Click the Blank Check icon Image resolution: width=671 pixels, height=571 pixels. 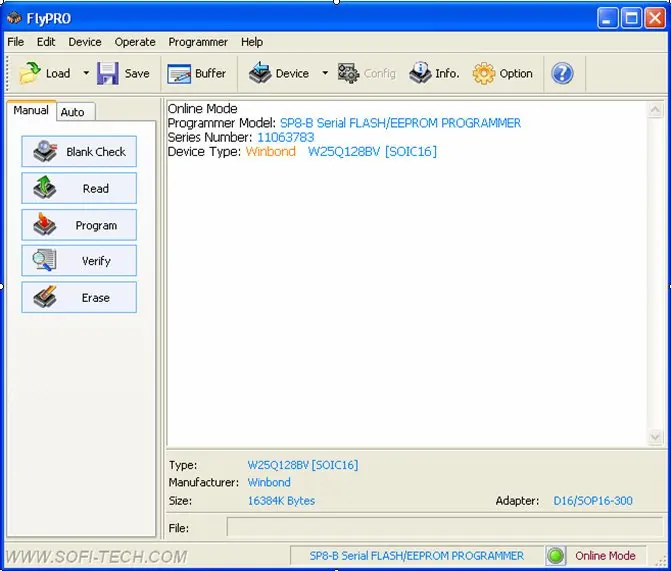click(x=45, y=151)
